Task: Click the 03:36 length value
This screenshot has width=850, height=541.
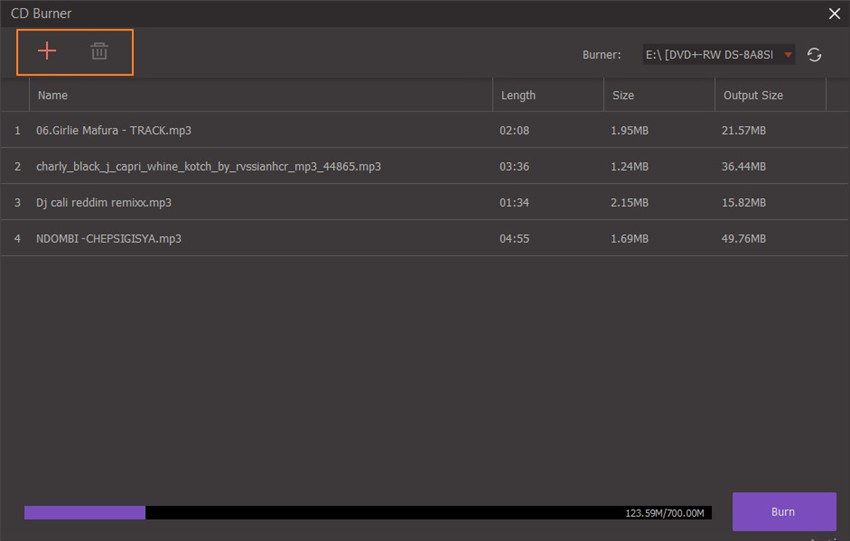Action: click(x=514, y=166)
